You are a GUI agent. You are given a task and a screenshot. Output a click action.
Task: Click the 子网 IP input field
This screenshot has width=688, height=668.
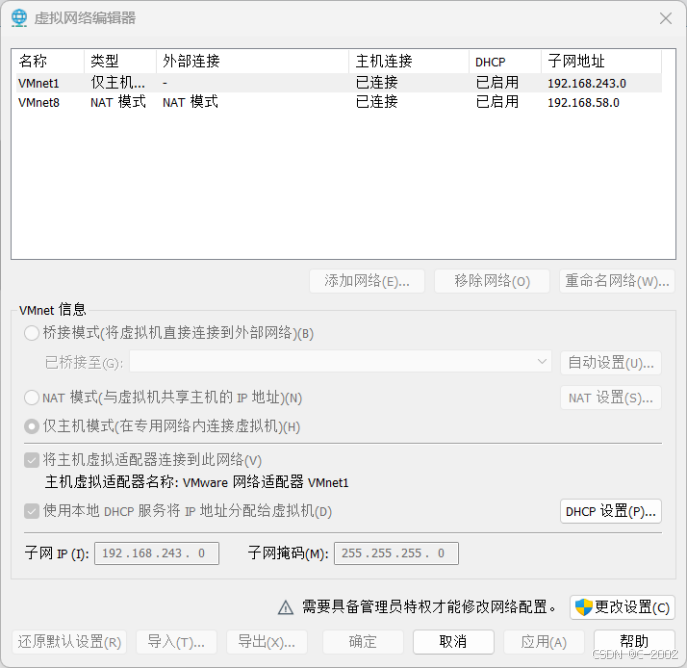[x=157, y=553]
